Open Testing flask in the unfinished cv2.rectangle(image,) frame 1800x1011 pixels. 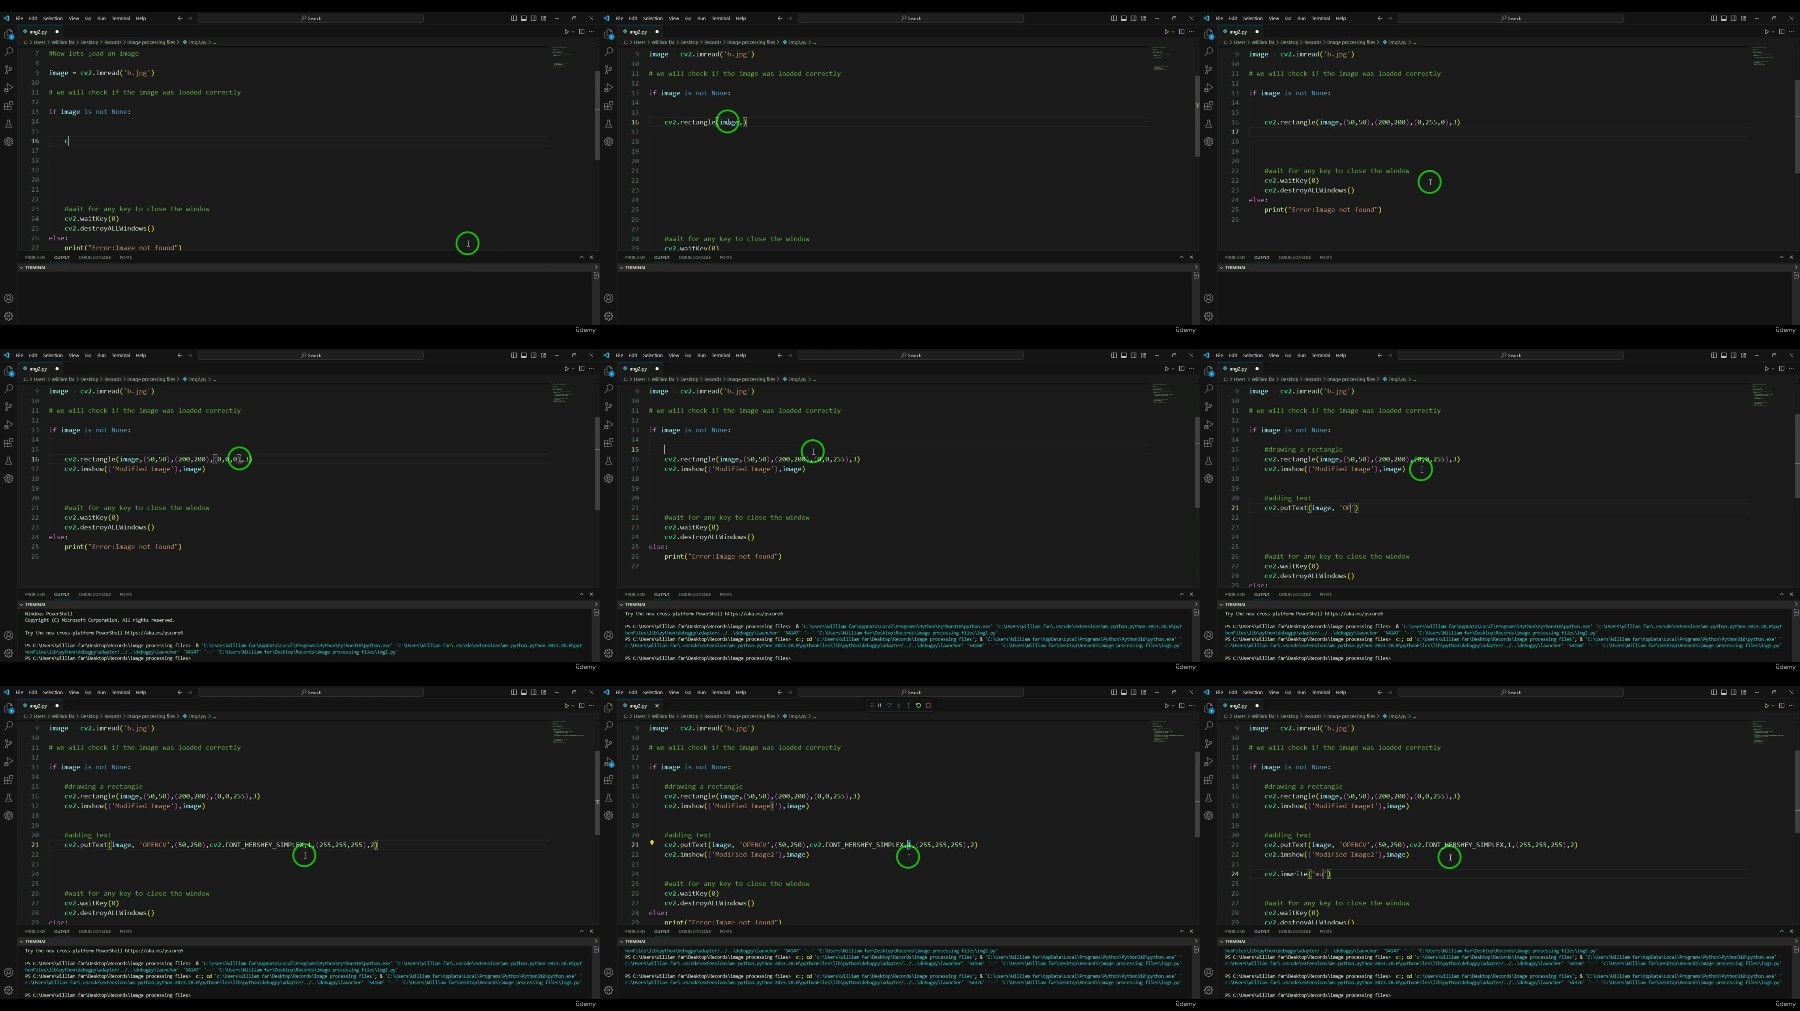click(608, 124)
